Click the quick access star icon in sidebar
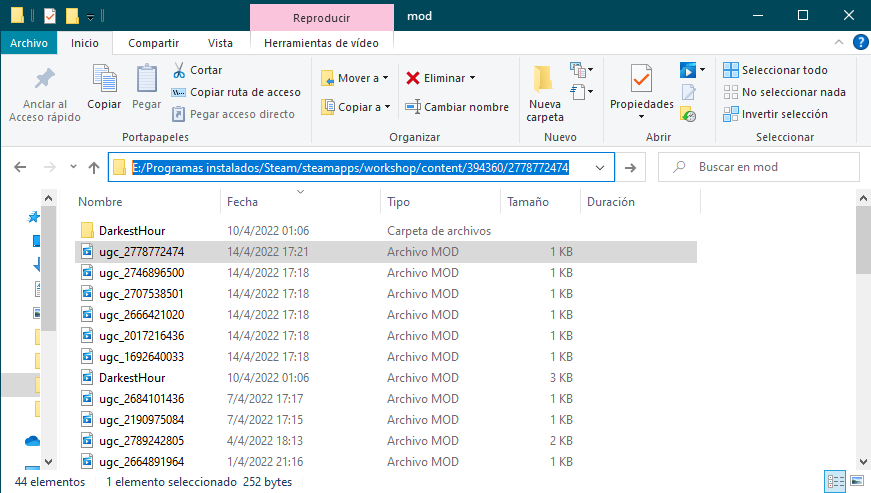The height and width of the screenshot is (493, 871). [x=33, y=217]
